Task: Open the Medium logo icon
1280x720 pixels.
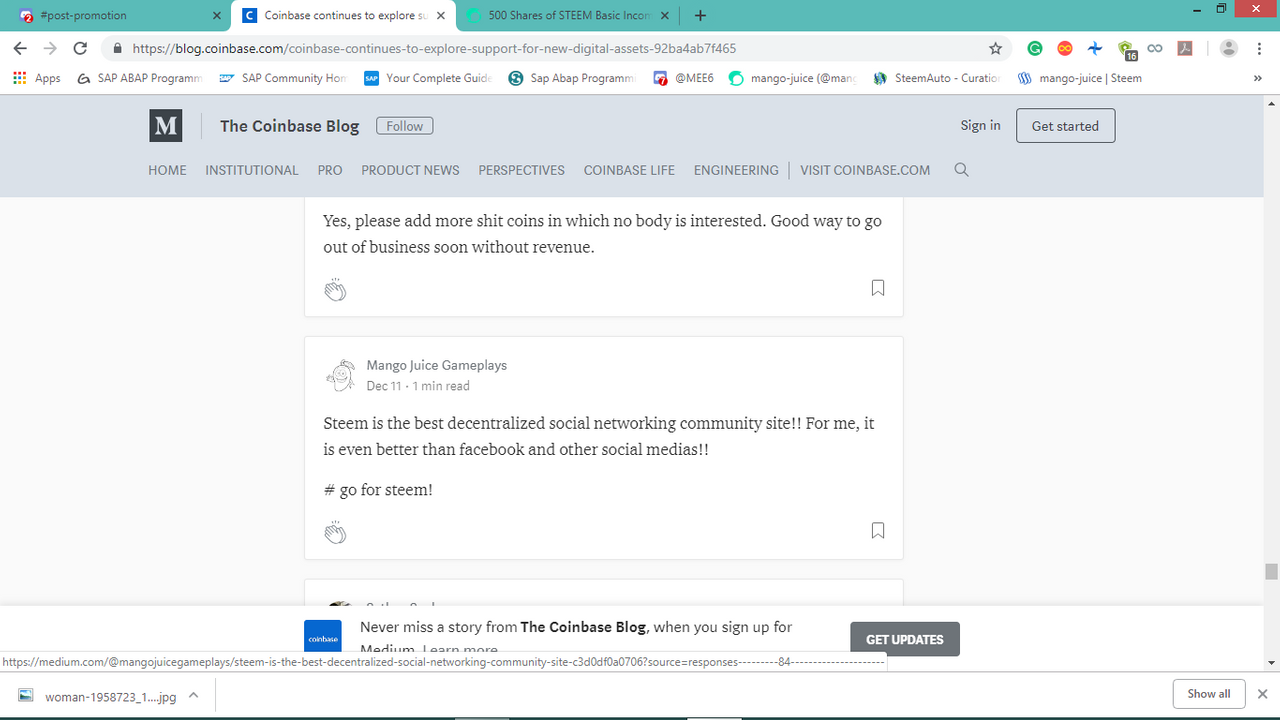Action: 166,125
